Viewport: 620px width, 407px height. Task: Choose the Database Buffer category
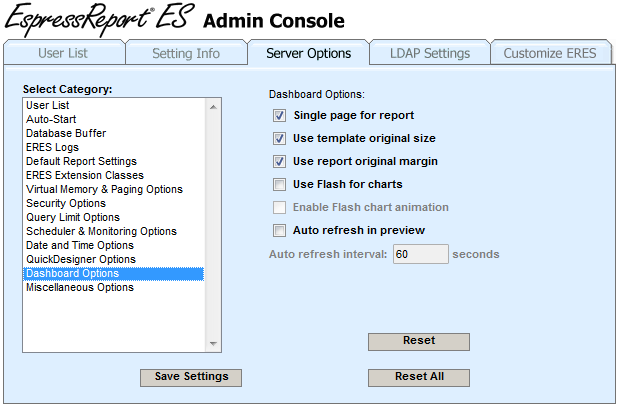tap(113, 133)
